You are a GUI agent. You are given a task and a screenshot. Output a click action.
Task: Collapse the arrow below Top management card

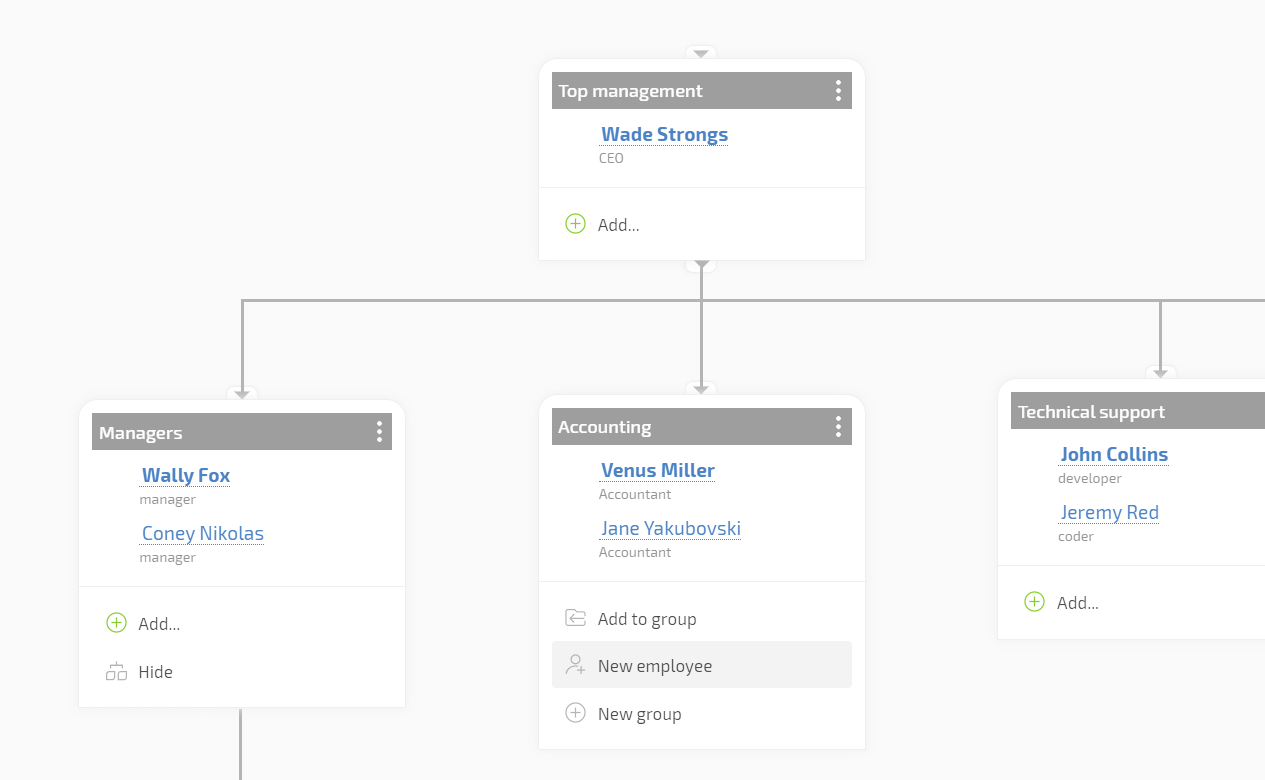coord(701,265)
